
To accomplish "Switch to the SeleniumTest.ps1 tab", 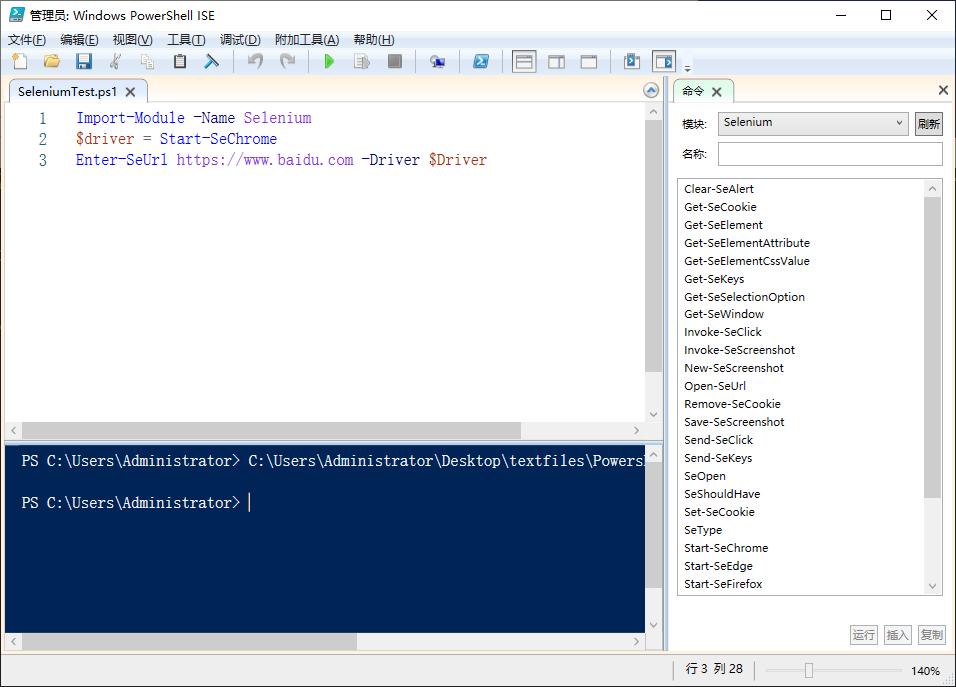I will [x=67, y=91].
